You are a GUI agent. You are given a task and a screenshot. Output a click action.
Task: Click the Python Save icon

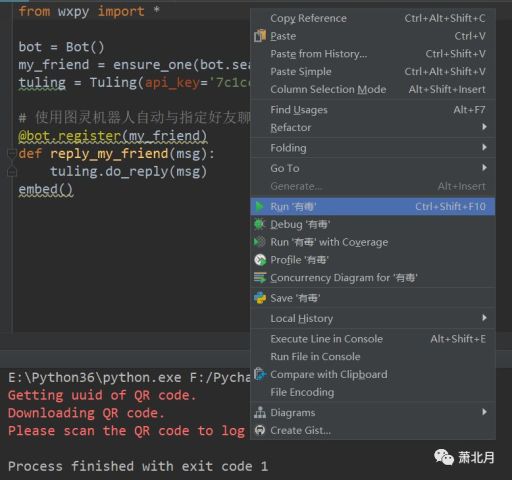260,298
